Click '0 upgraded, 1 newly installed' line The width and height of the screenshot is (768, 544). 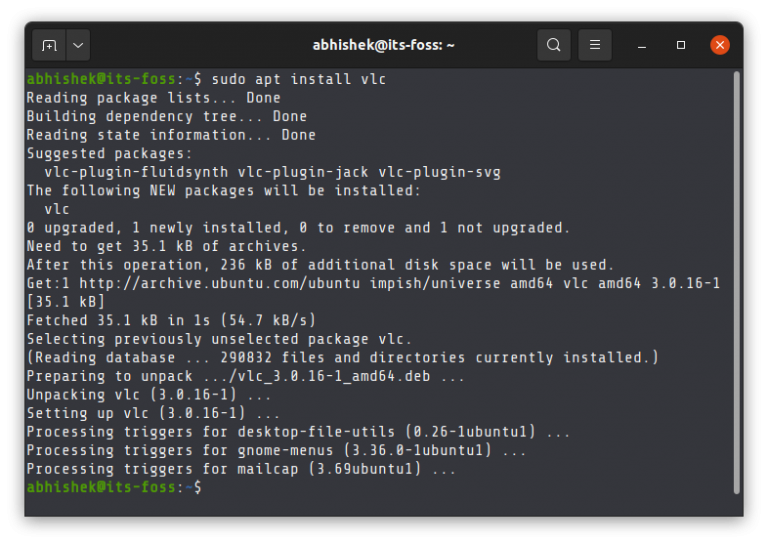coord(298,228)
